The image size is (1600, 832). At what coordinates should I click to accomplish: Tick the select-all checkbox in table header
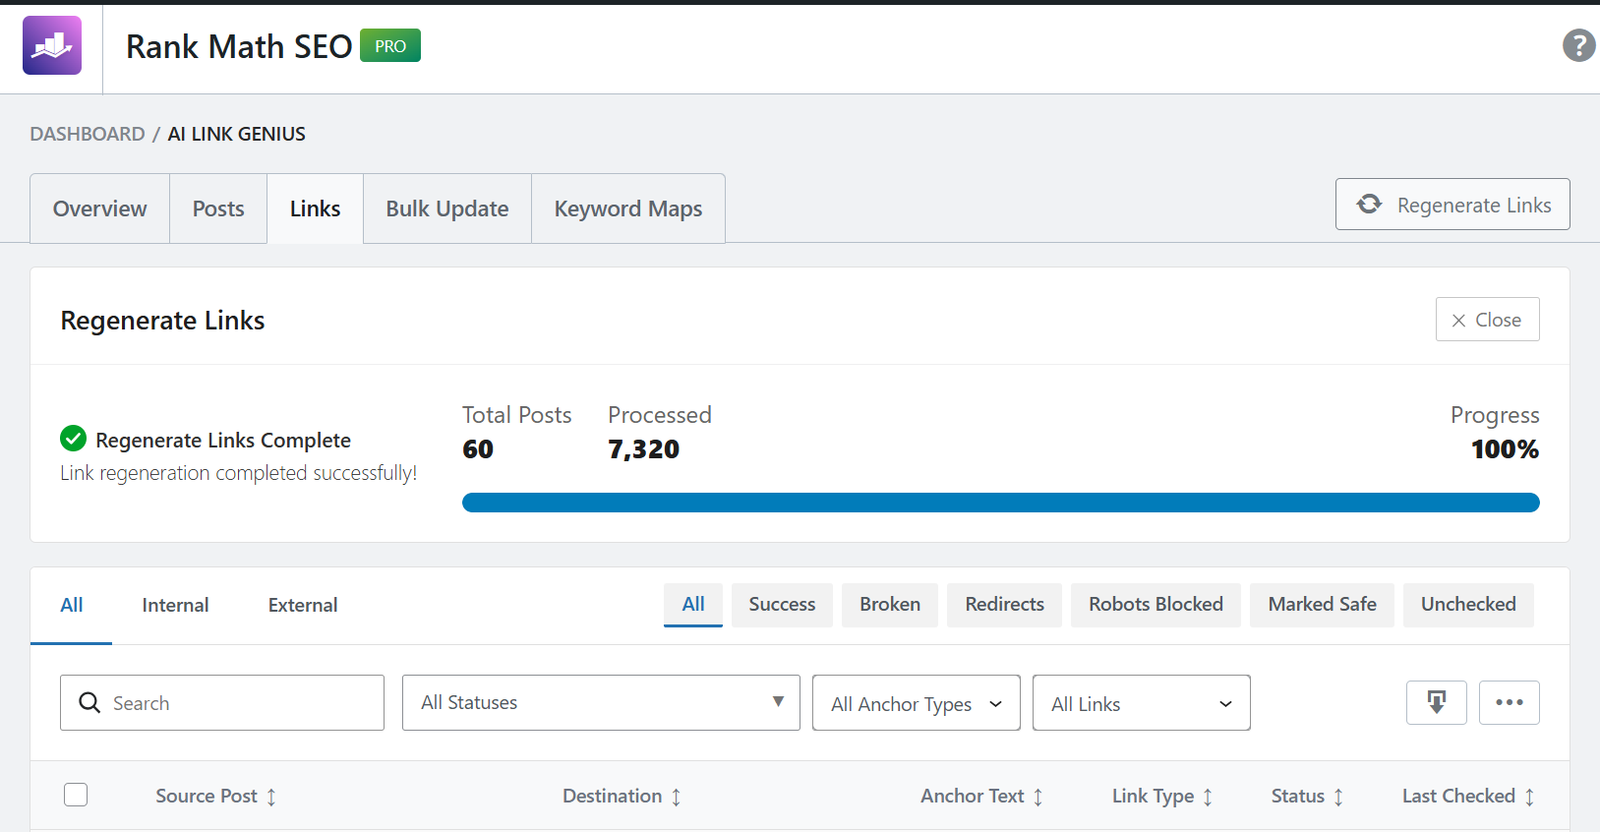click(76, 795)
